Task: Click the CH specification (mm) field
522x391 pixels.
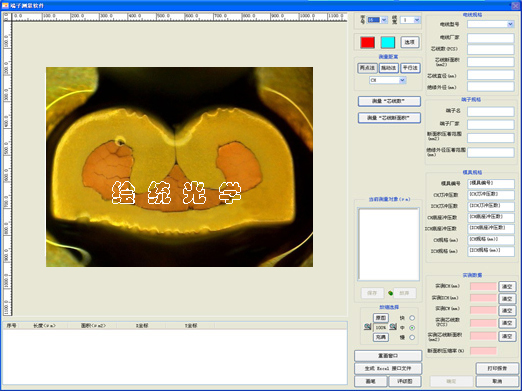Action: point(491,240)
